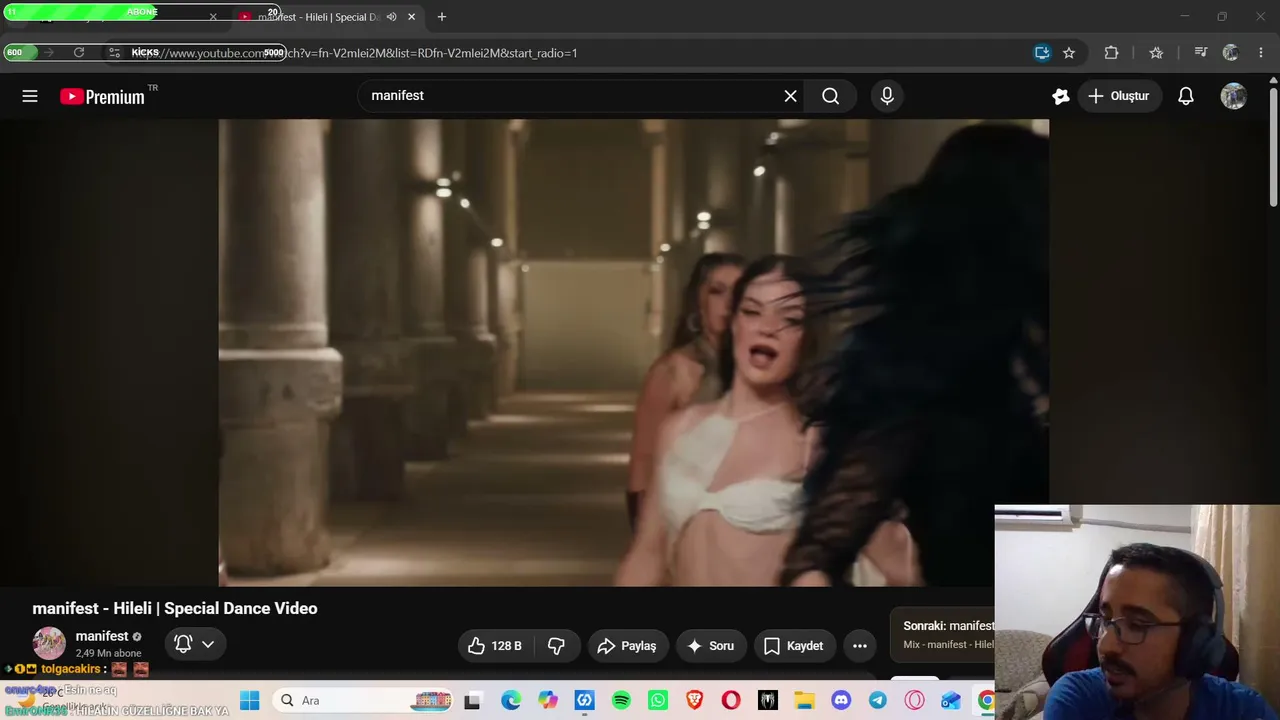This screenshot has width=1280, height=720.
Task: Open the Chrome profile avatar
Action: pyautogui.click(x=1231, y=53)
